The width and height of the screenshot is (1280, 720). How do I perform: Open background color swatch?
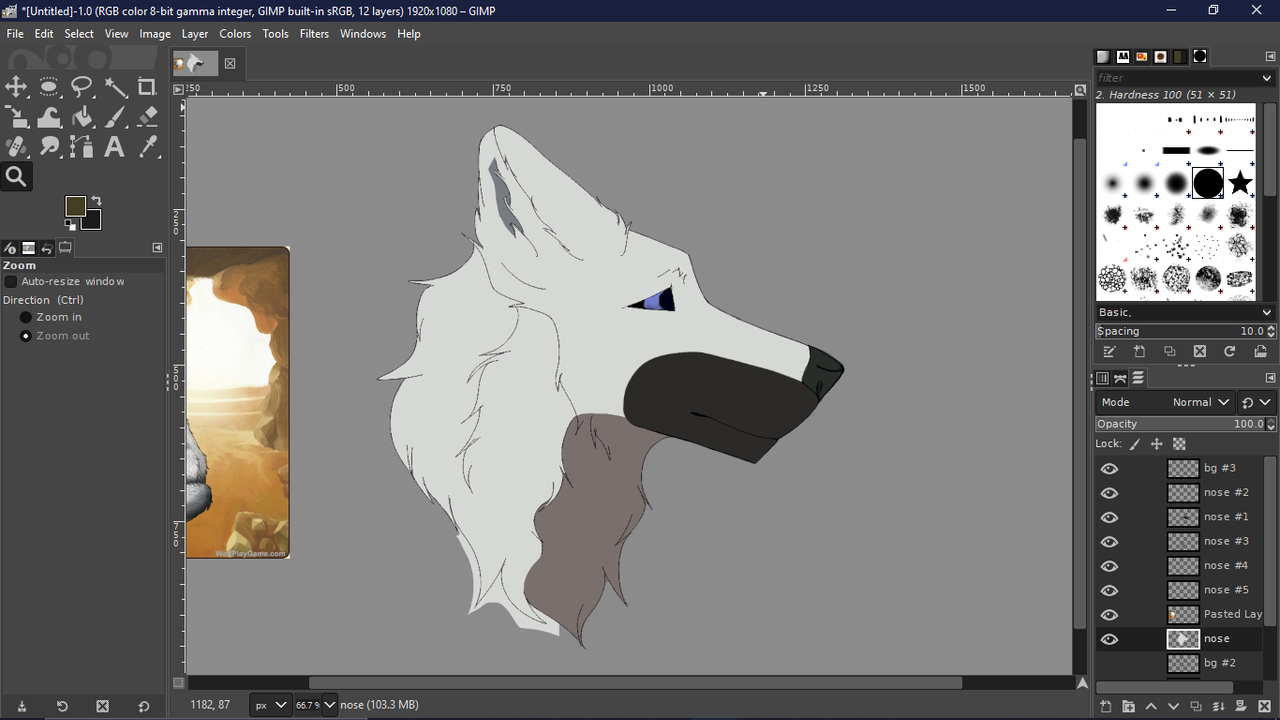pos(94,222)
